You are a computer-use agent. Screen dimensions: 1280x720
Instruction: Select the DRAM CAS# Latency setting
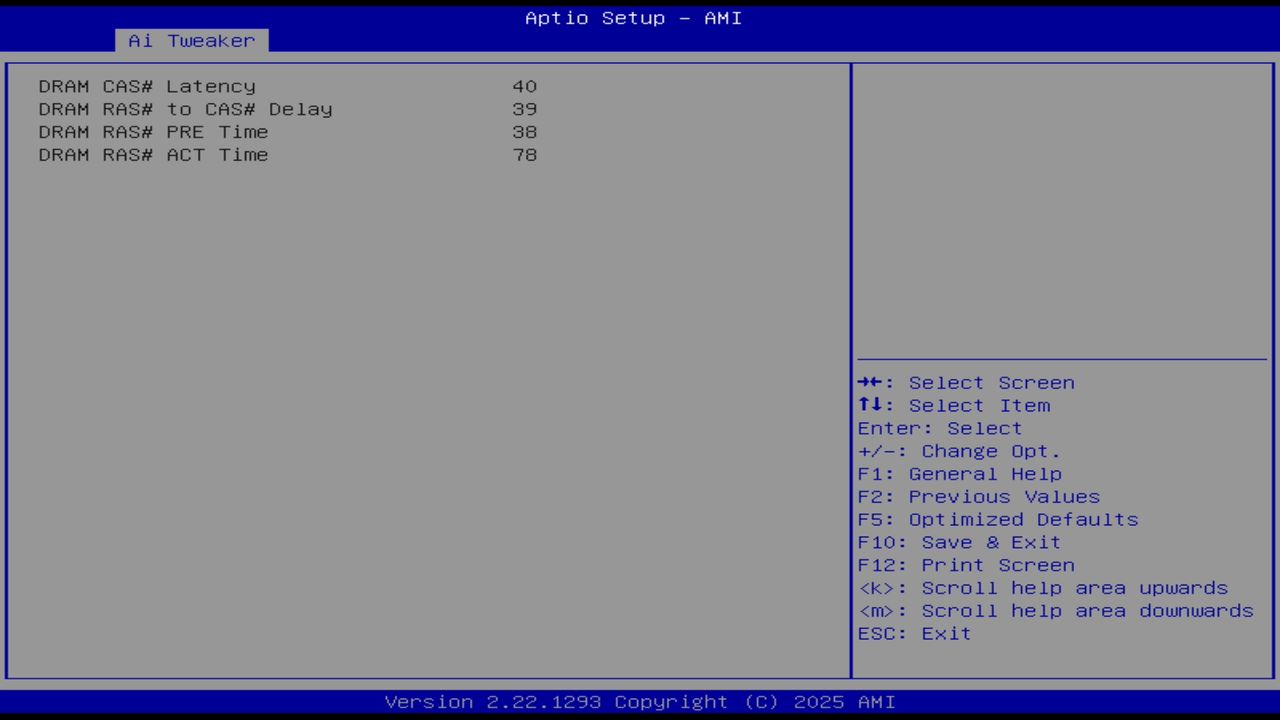146,86
